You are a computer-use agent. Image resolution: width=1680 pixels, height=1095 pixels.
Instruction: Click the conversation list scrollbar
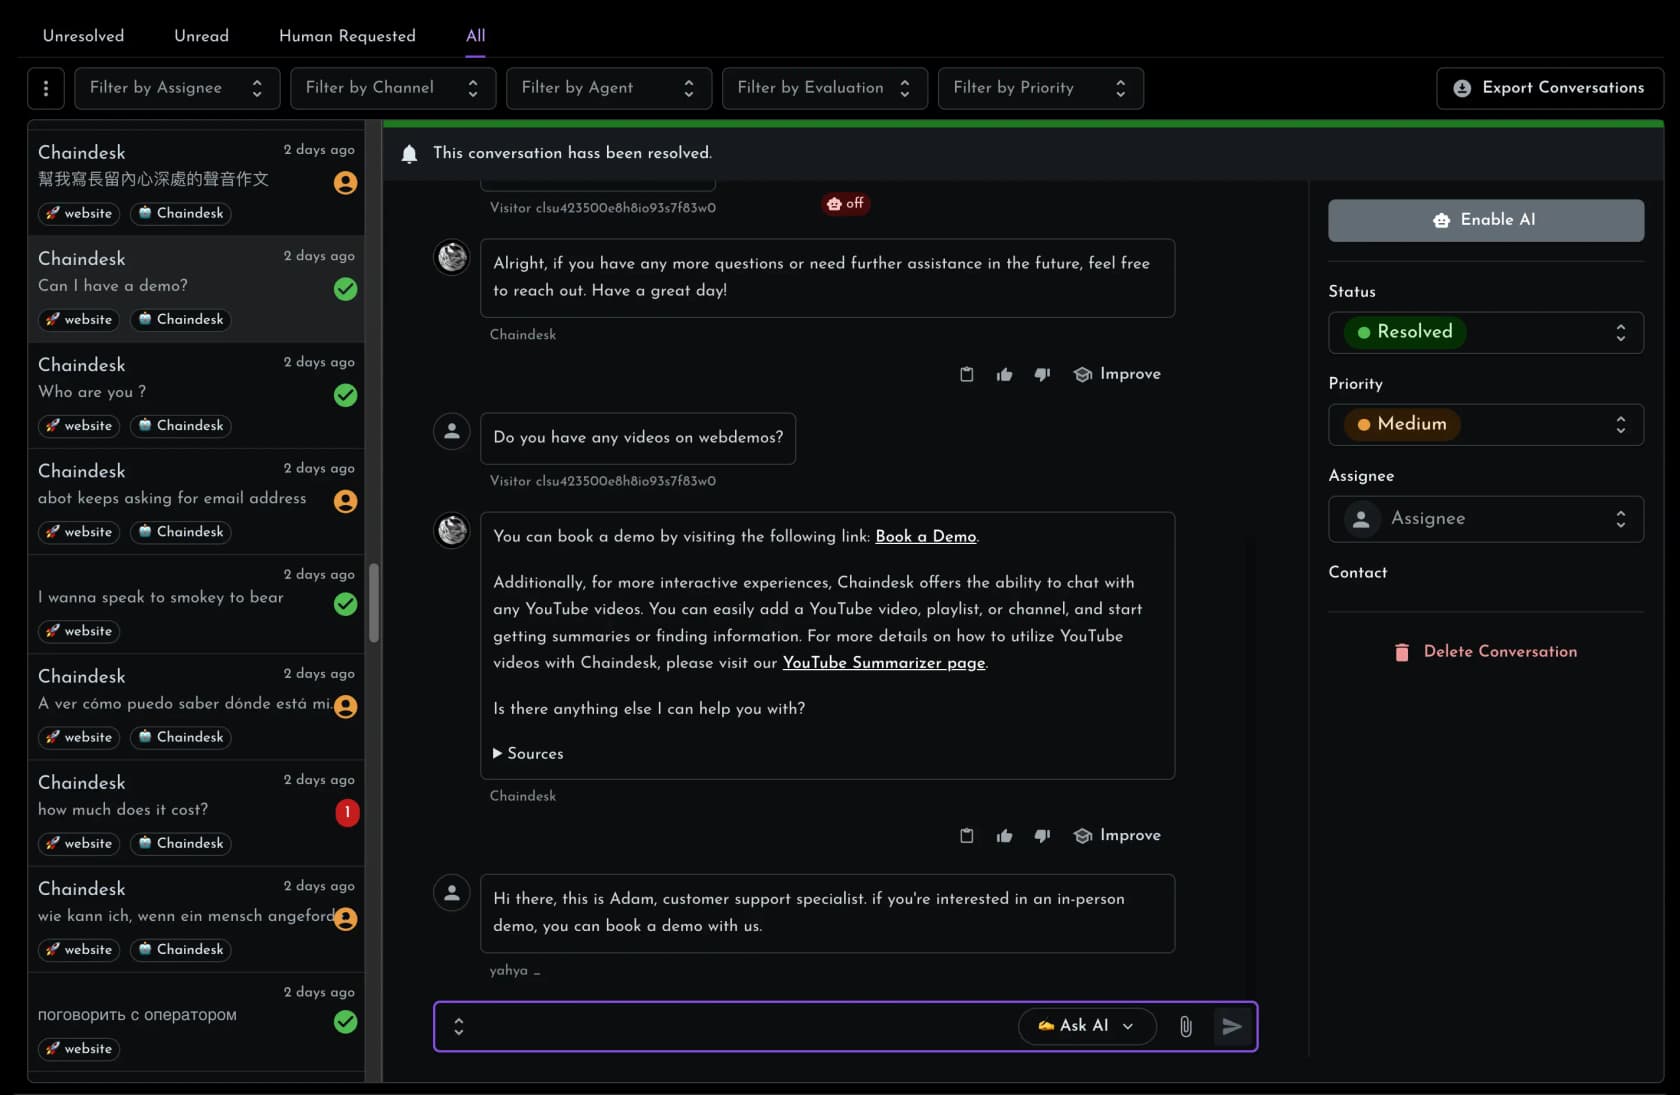[x=374, y=603]
